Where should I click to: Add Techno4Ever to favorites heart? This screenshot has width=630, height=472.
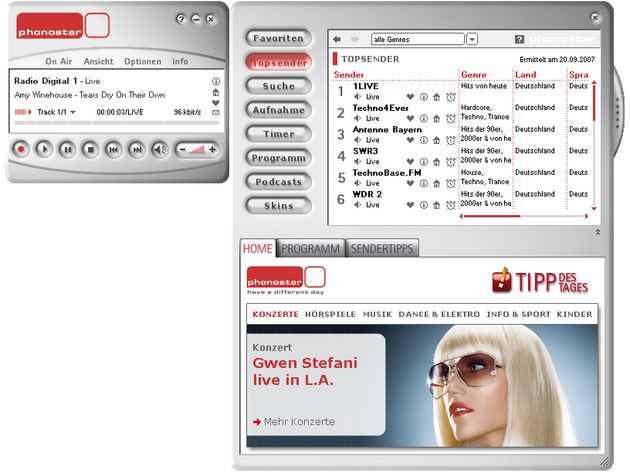click(410, 119)
